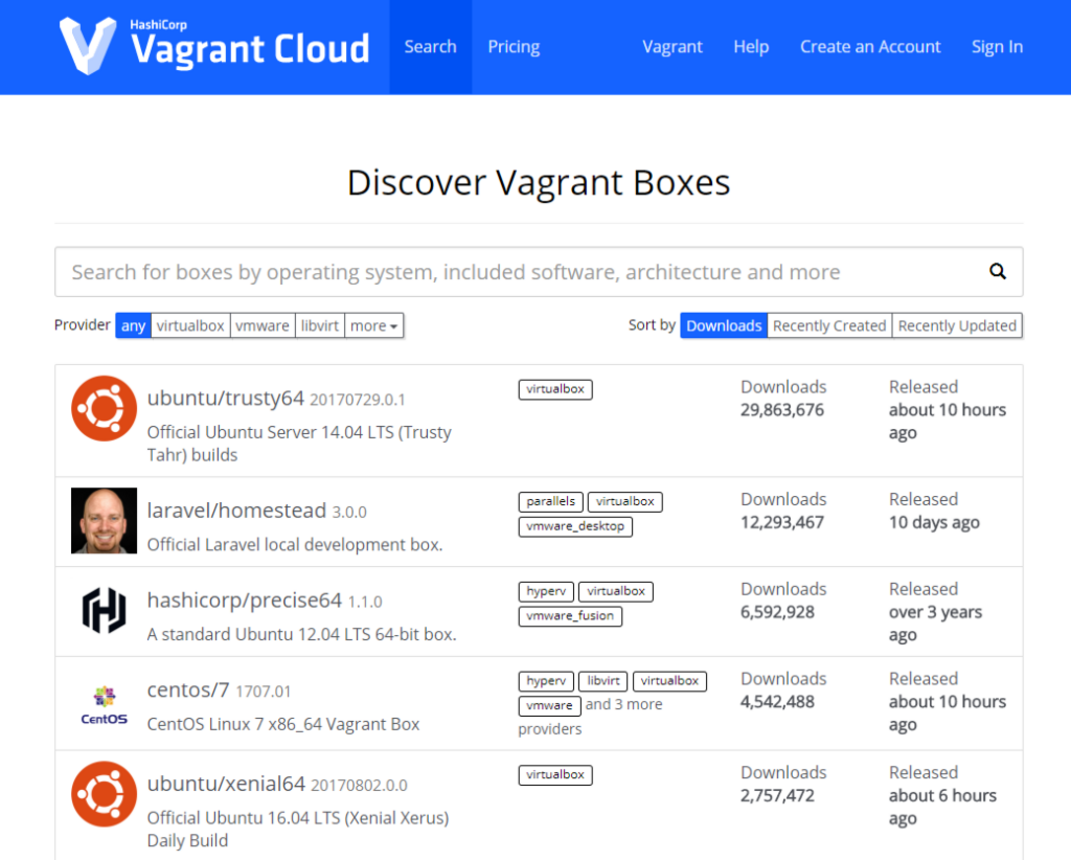Sort boxes by Recently Created
Image resolution: width=1071 pixels, height=860 pixels.
tap(829, 326)
